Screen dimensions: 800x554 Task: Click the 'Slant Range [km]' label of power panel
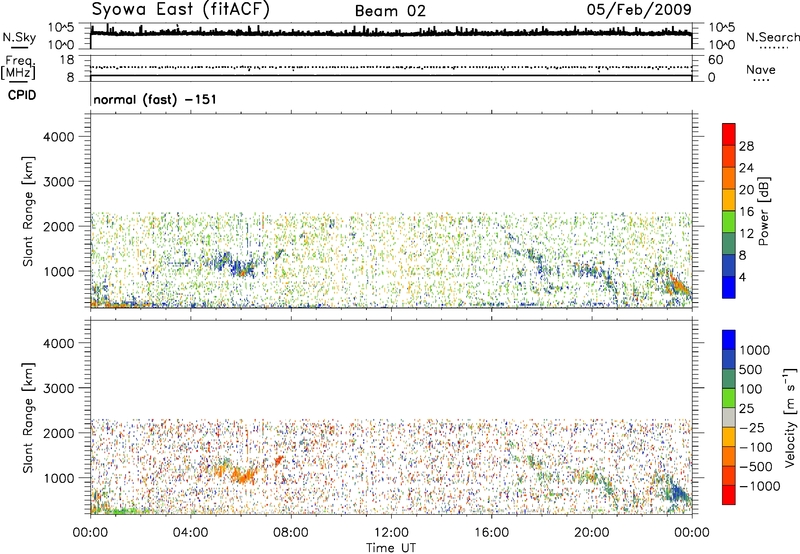[28, 211]
